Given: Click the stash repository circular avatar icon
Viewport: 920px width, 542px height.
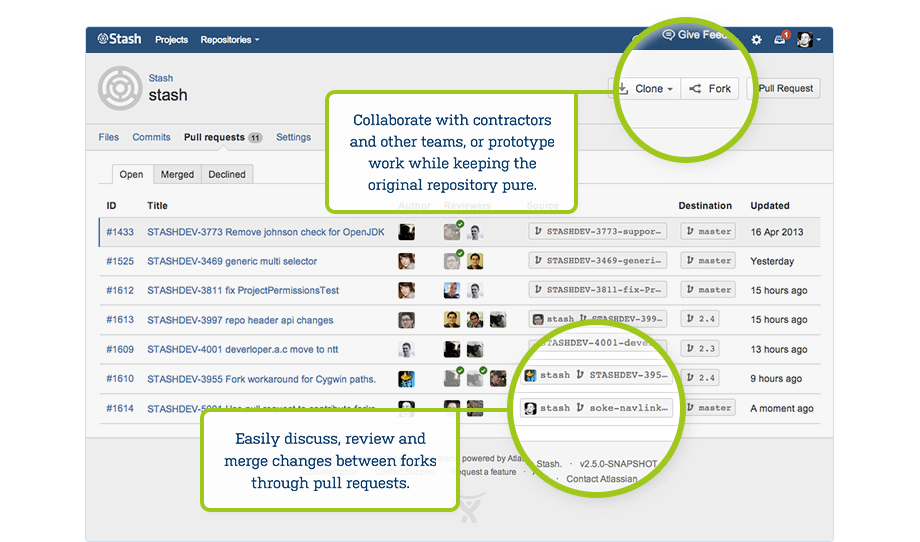Looking at the screenshot, I should tap(119, 88).
